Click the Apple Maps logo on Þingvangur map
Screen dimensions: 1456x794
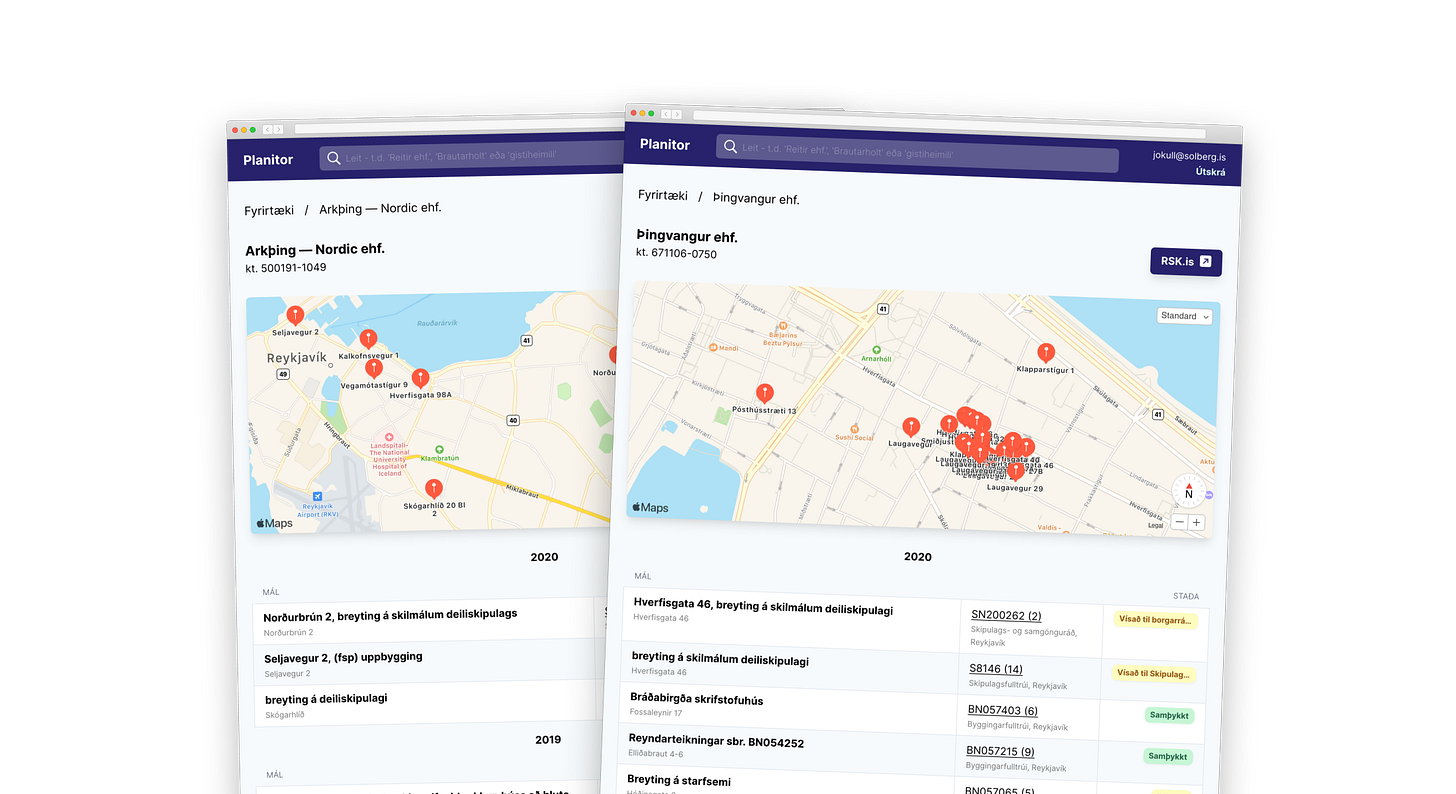click(x=650, y=507)
